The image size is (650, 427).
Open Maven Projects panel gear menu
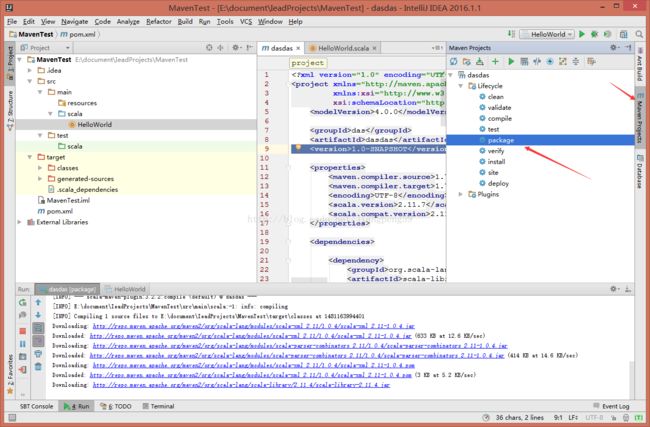click(x=614, y=48)
